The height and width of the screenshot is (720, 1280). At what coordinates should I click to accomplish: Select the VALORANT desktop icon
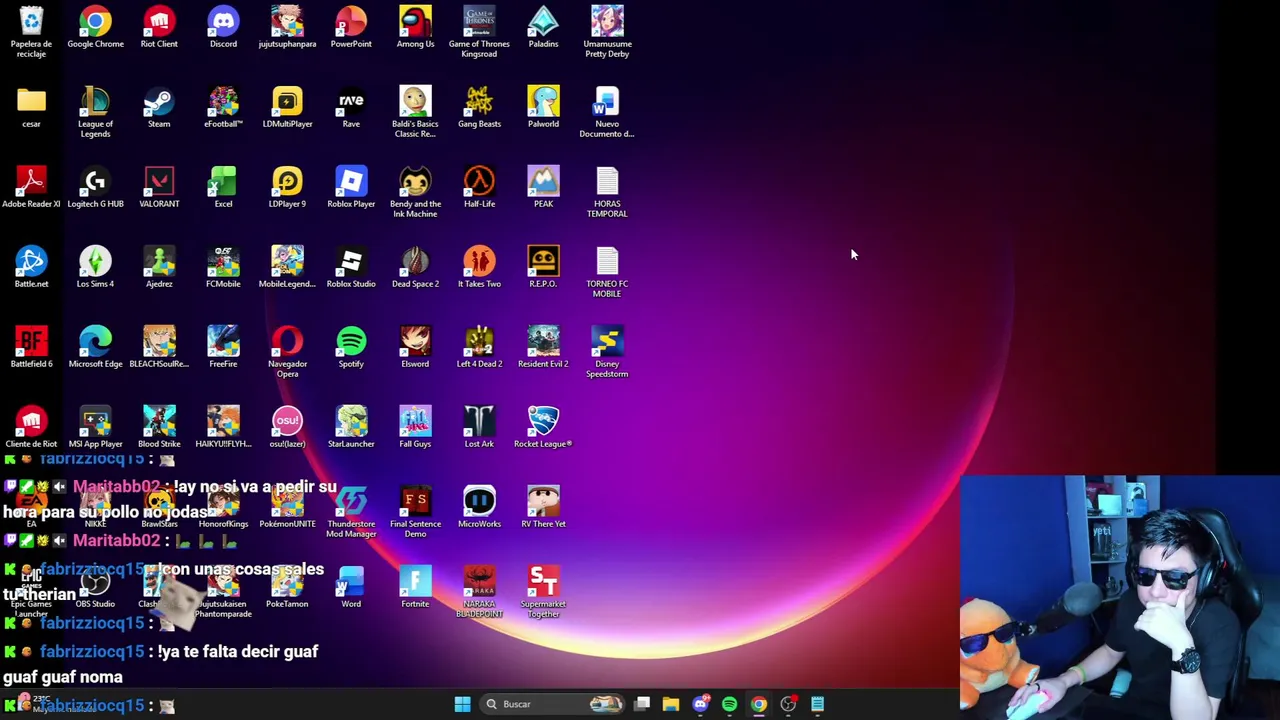[159, 187]
